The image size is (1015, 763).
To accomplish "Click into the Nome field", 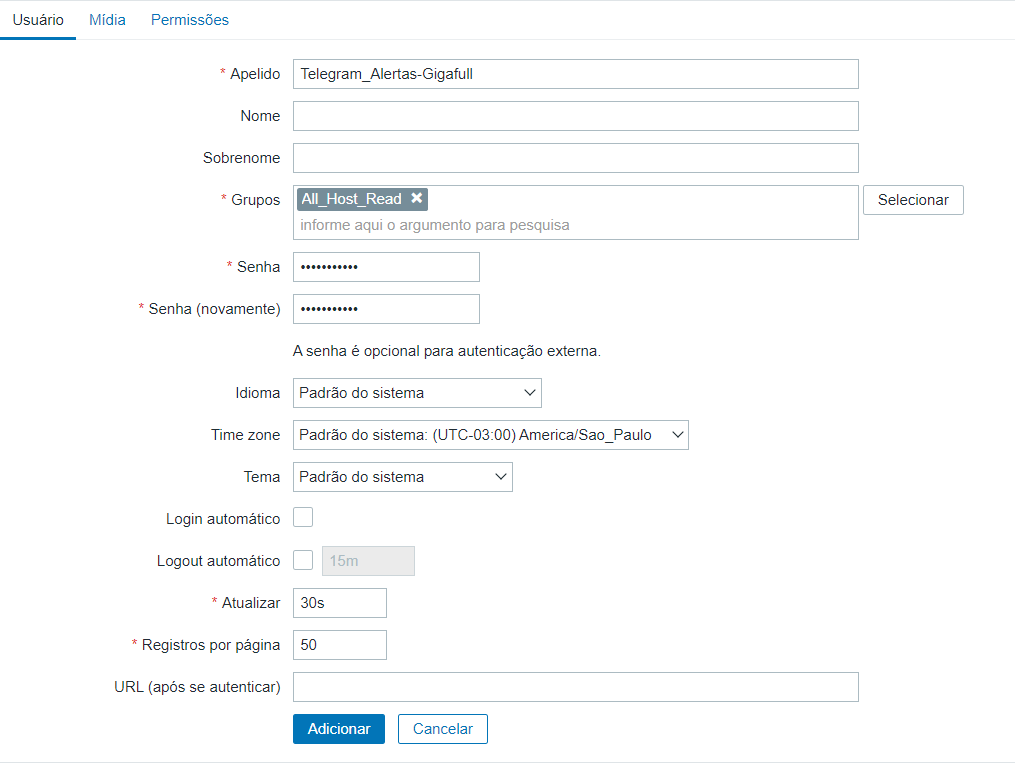I will click(575, 116).
